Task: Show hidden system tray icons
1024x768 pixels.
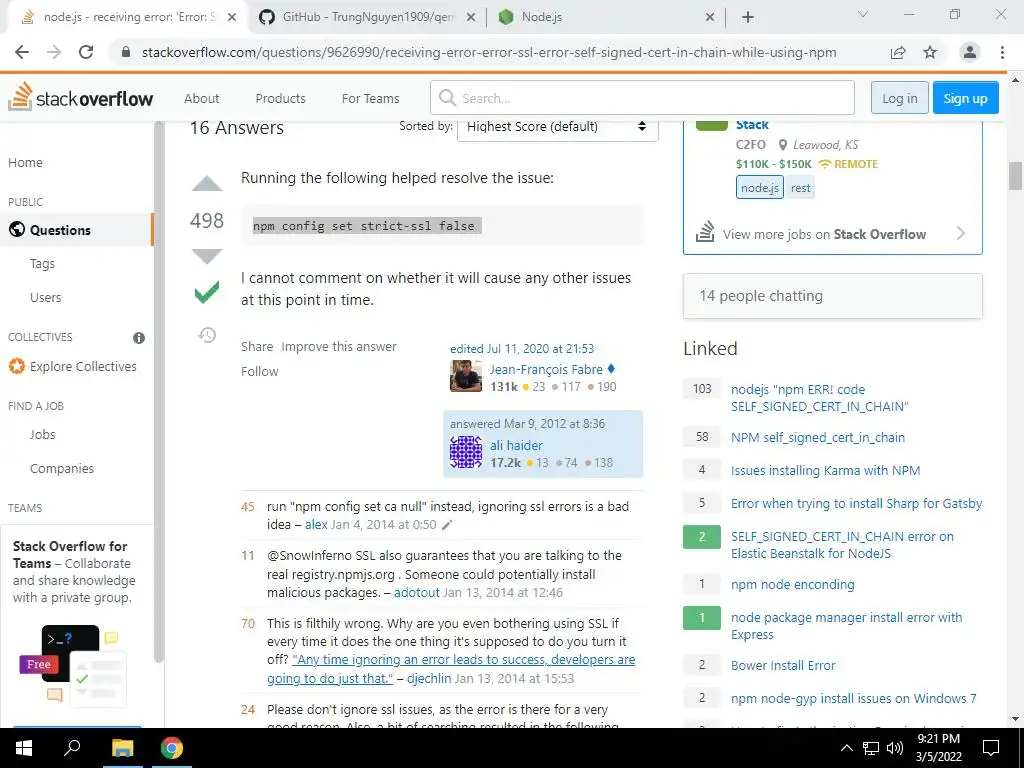Action: tap(846, 748)
